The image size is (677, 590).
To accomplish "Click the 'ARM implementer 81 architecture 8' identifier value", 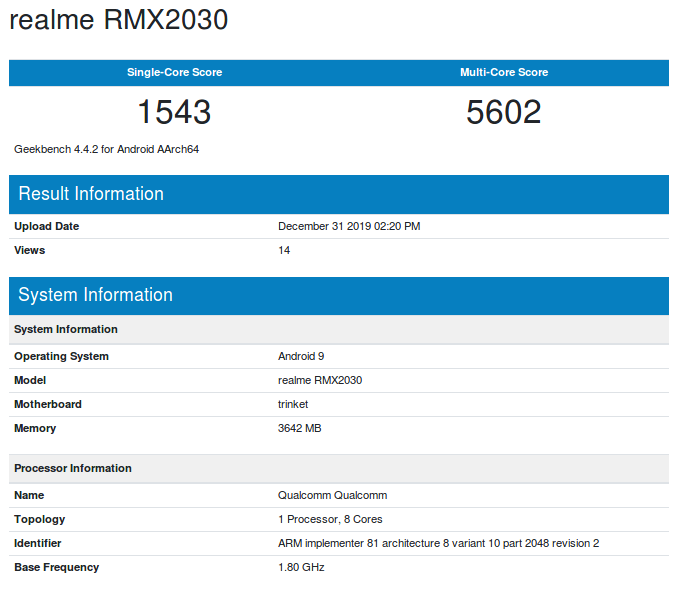I will (439, 543).
